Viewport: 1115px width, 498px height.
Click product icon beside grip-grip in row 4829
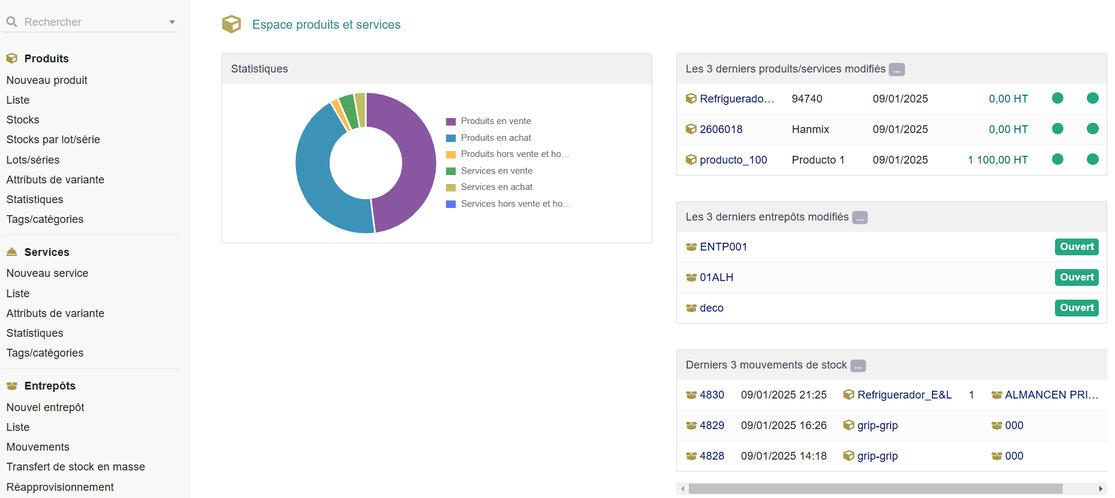[x=848, y=425]
